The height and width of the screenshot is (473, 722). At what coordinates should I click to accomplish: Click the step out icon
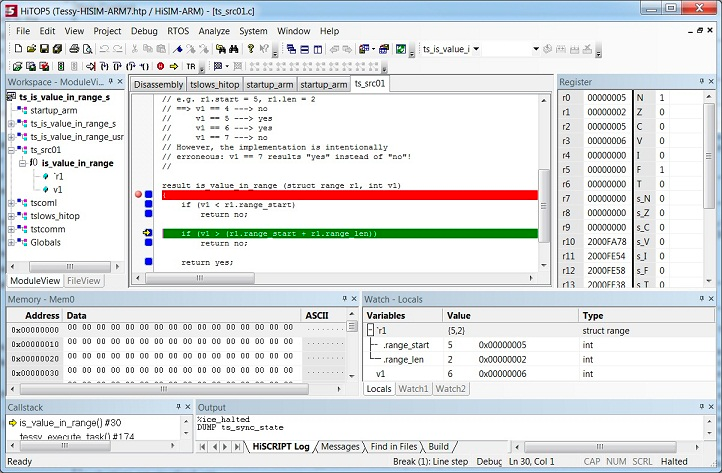[131, 66]
